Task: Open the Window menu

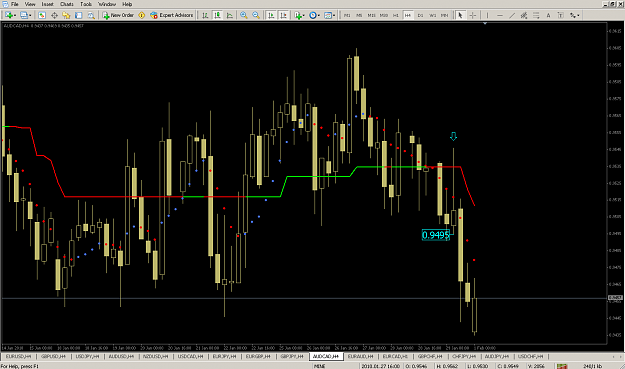Action: pos(107,4)
